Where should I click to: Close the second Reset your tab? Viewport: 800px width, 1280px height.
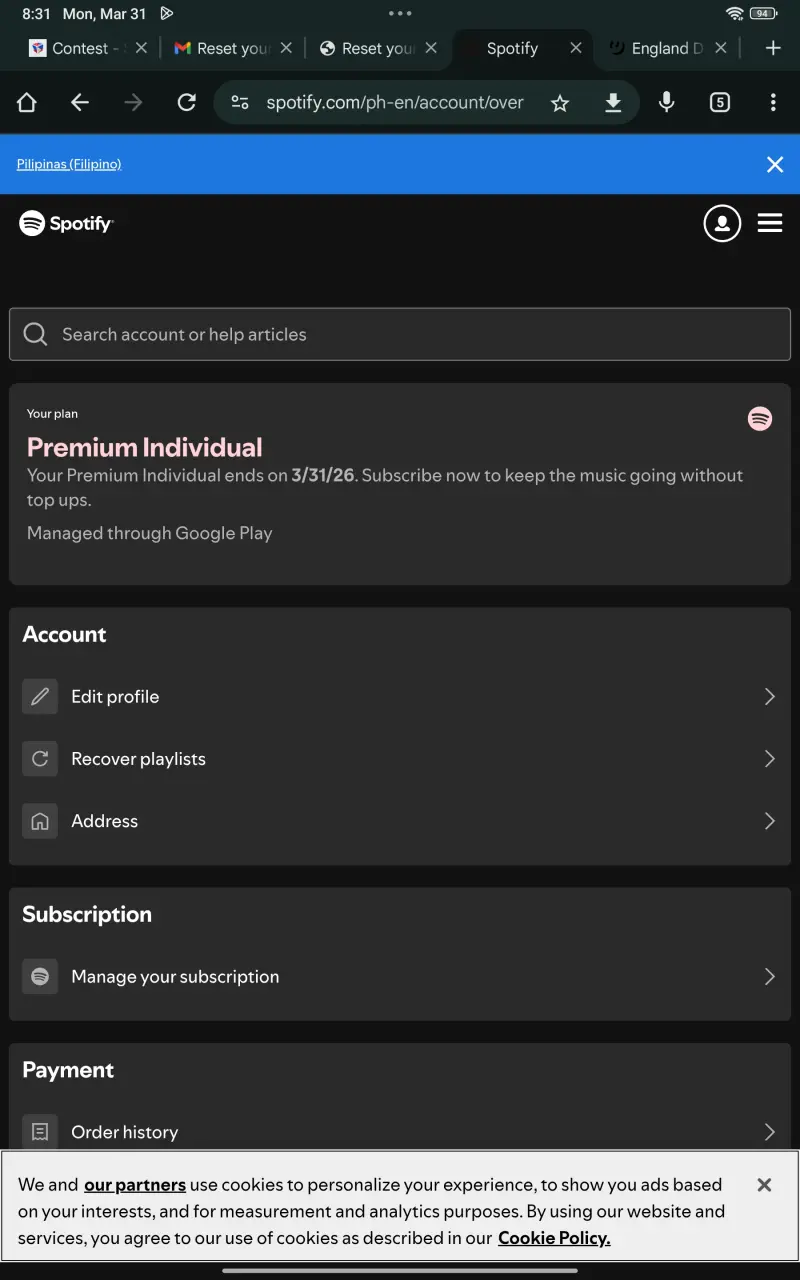click(431, 48)
